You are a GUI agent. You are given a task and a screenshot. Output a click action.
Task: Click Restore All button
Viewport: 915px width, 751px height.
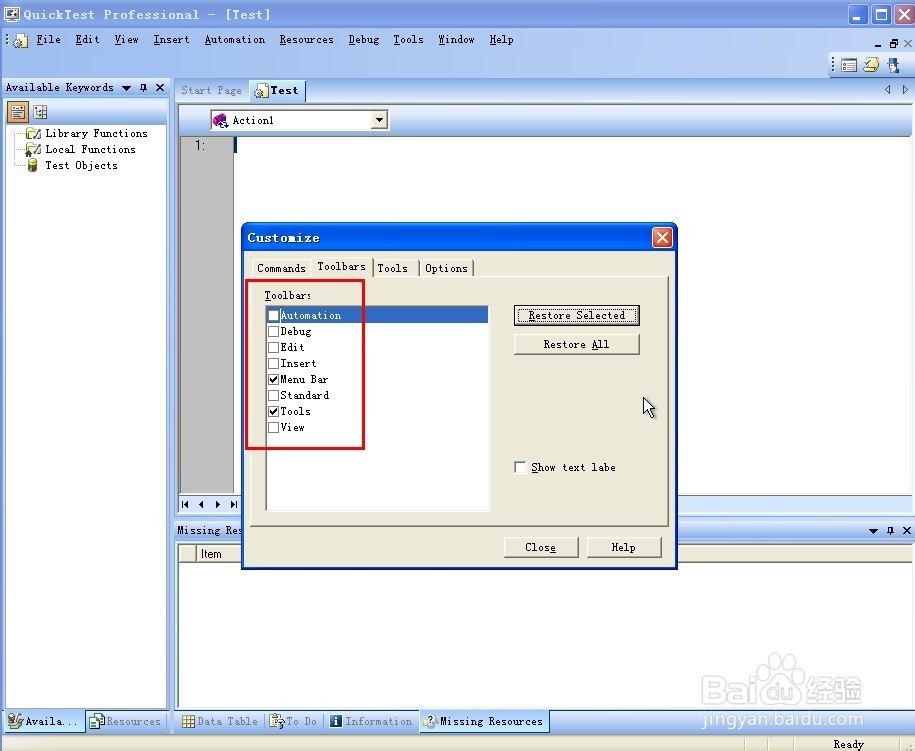pos(577,344)
